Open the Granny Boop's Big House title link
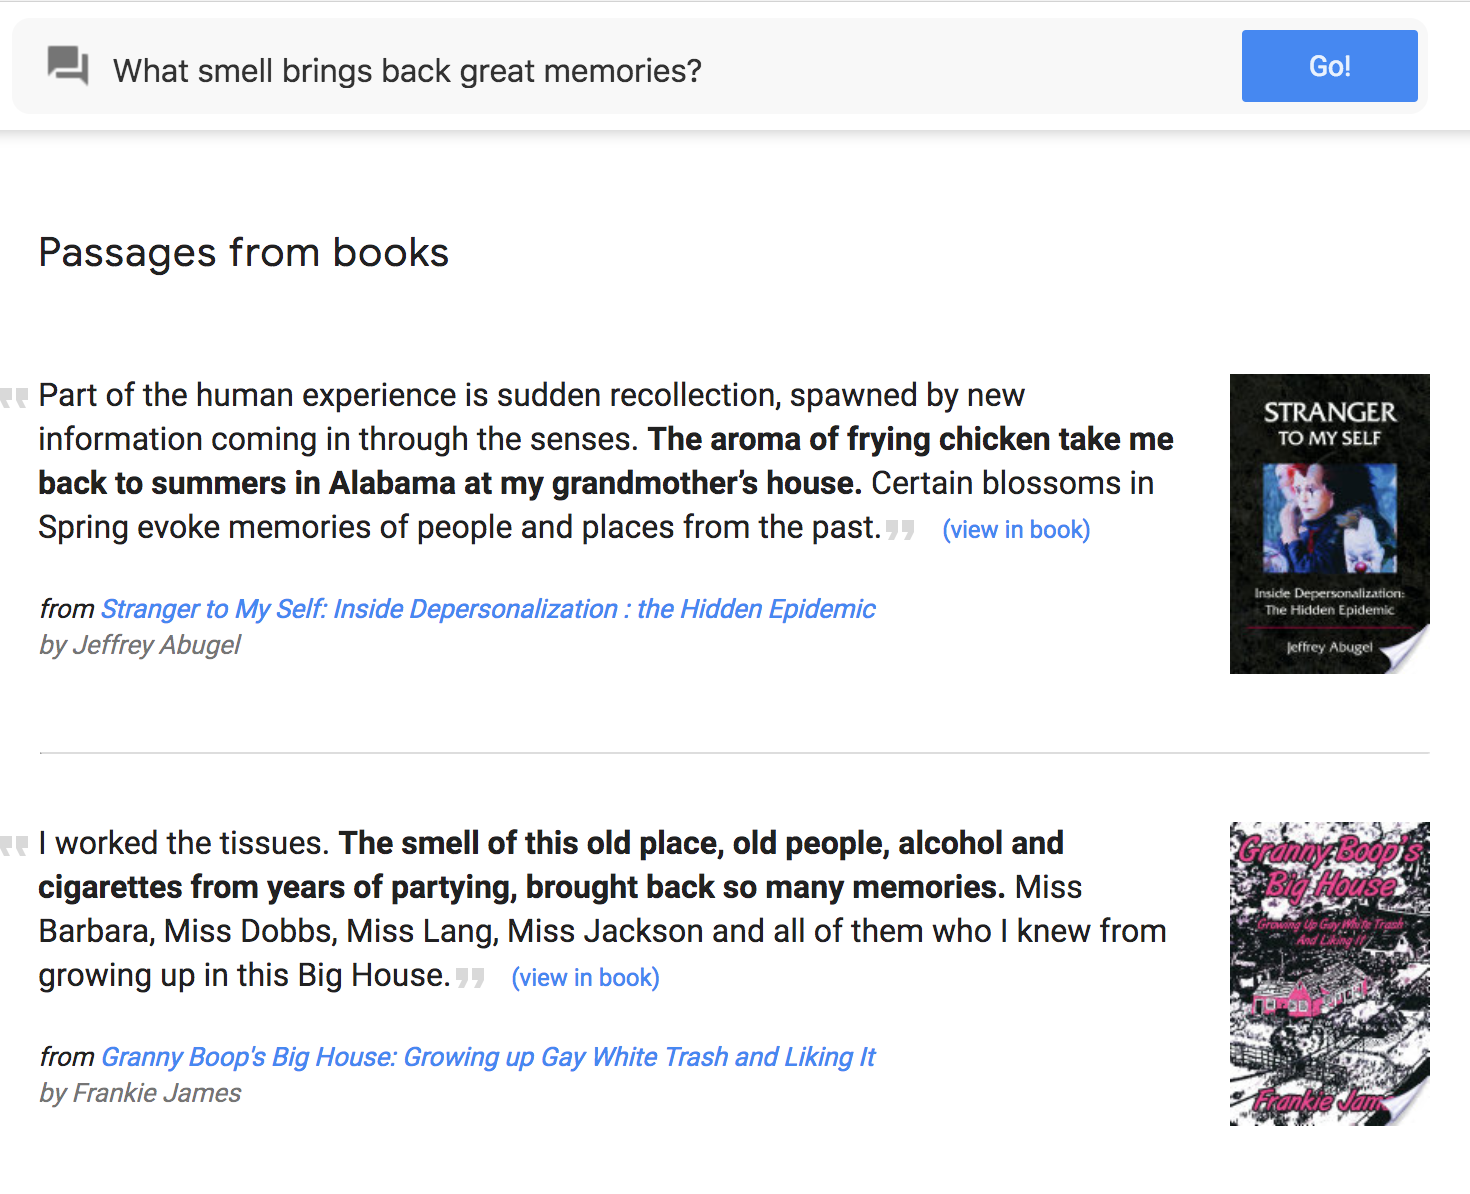The height and width of the screenshot is (1194, 1470). pos(488,1057)
